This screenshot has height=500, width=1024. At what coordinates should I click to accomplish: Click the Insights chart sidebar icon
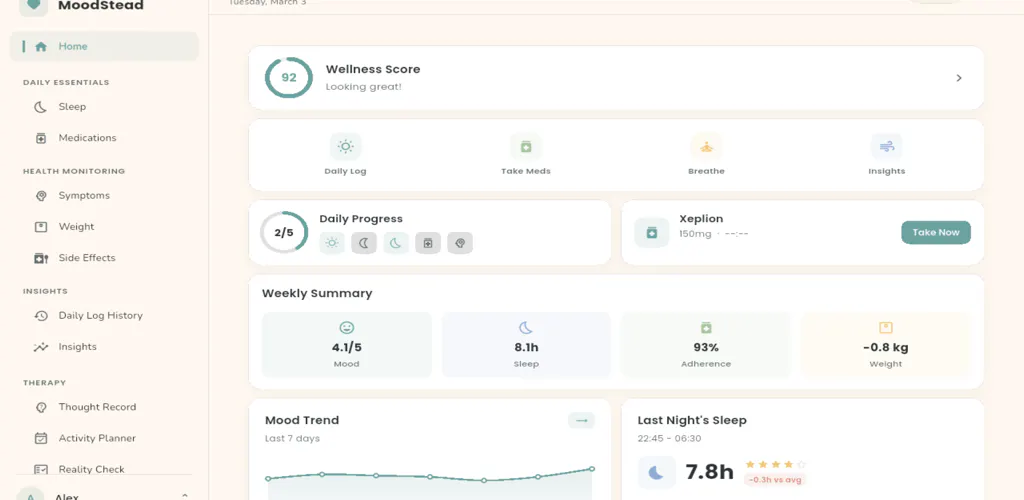[40, 347]
